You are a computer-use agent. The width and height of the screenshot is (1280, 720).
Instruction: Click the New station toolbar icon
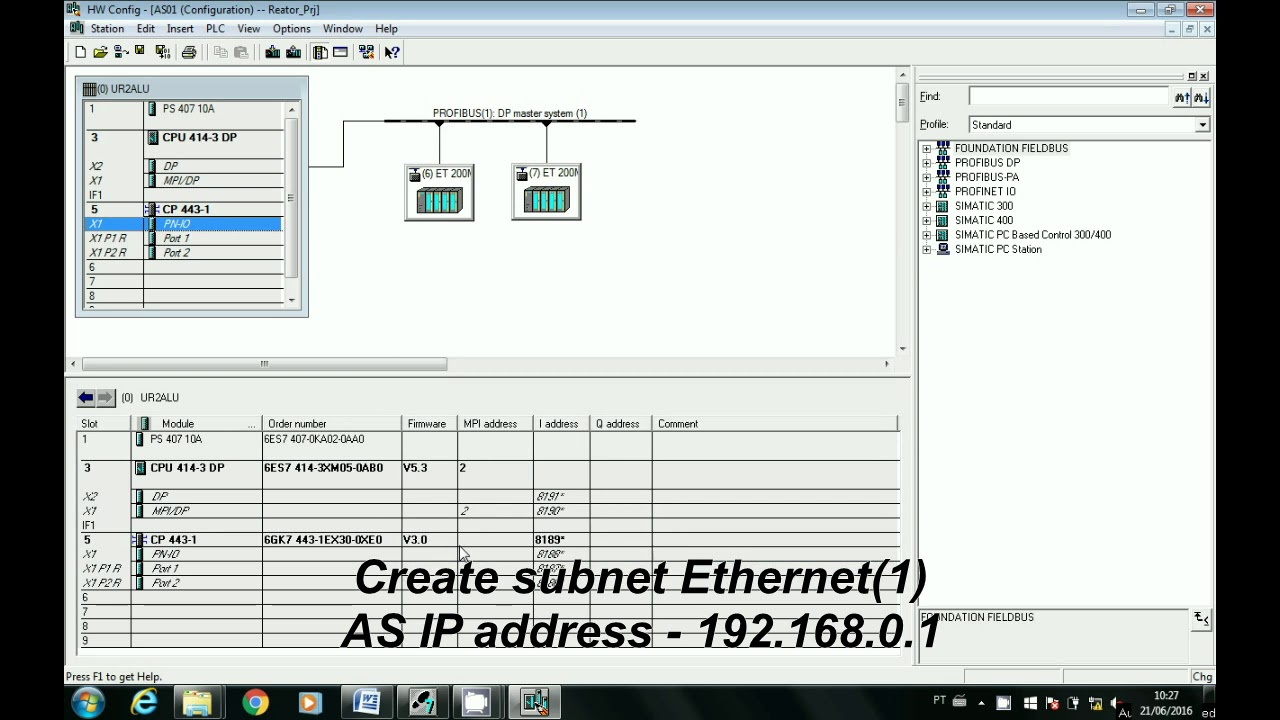click(80, 52)
